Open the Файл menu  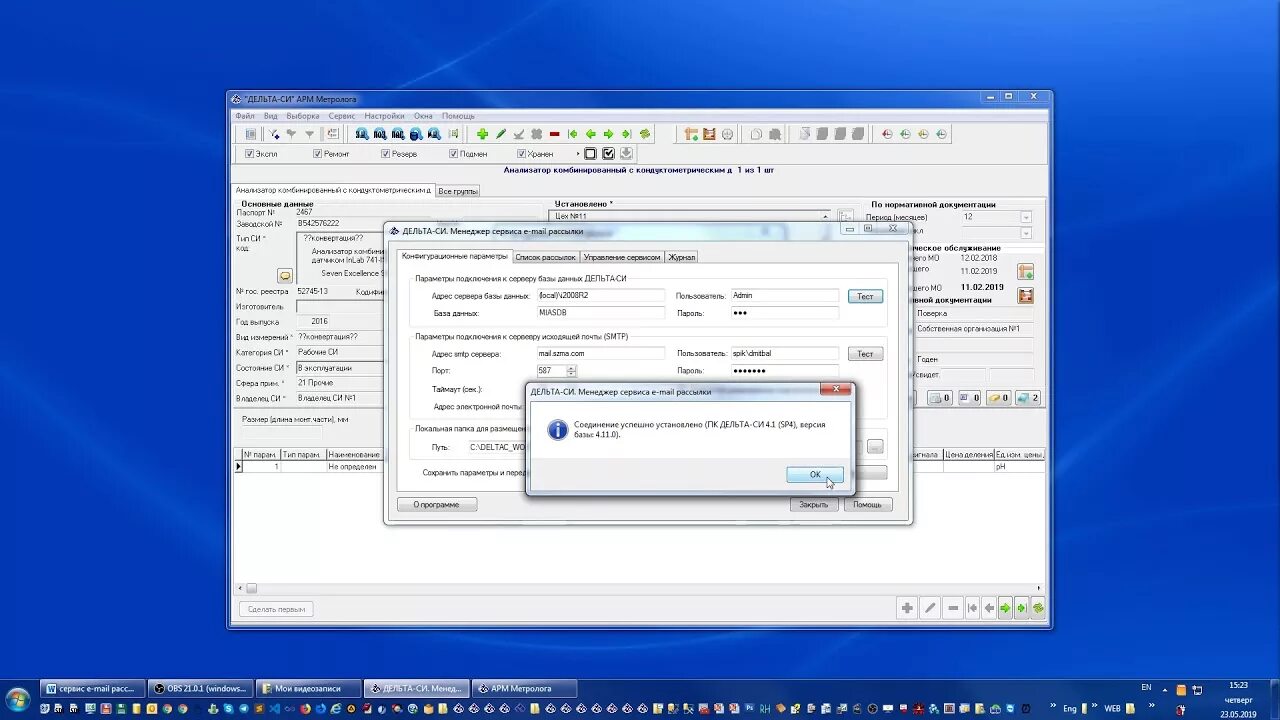245,116
